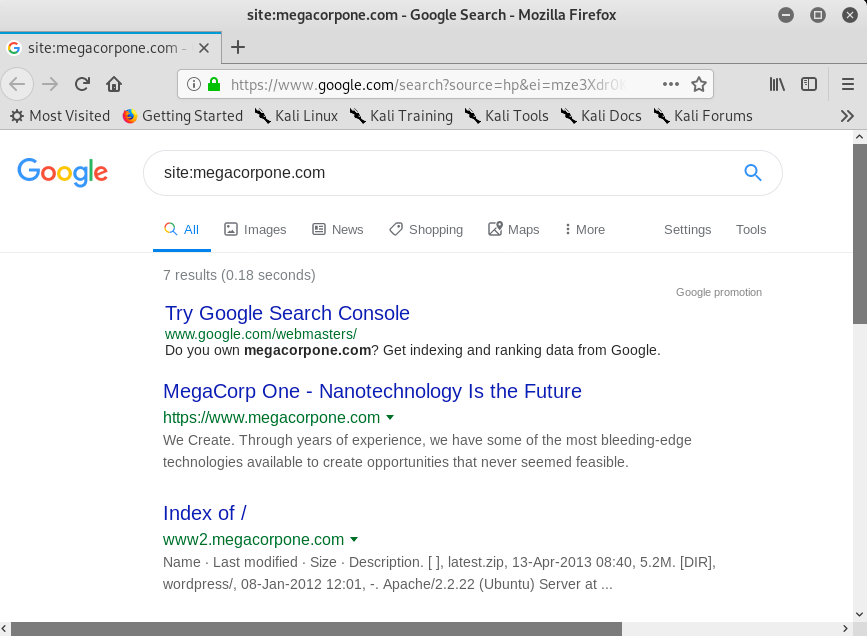
Task: Bookmark this page with star icon
Action: coord(699,84)
